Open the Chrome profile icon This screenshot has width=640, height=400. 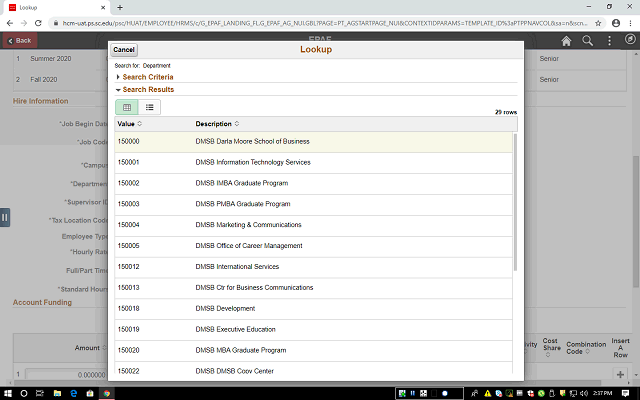616,23
